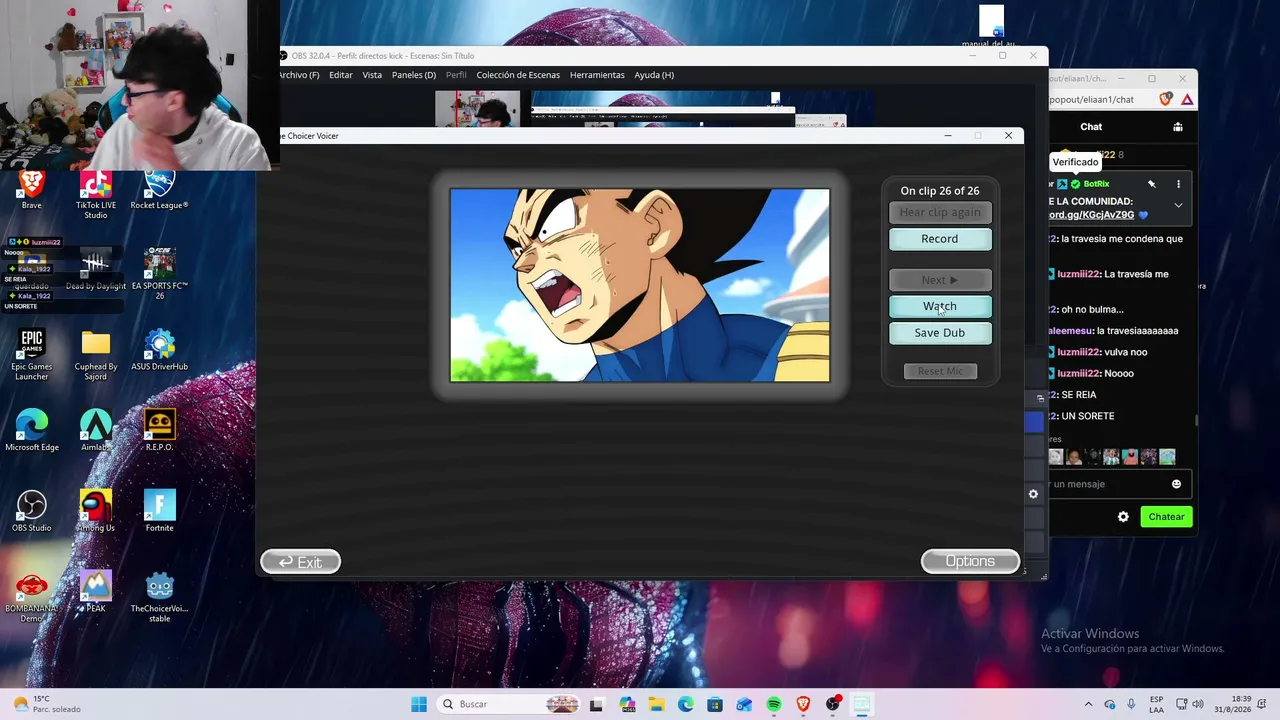1280x720 pixels.
Task: Open Microsoft 365 Copilot from the taskbar
Action: pyautogui.click(x=627, y=704)
